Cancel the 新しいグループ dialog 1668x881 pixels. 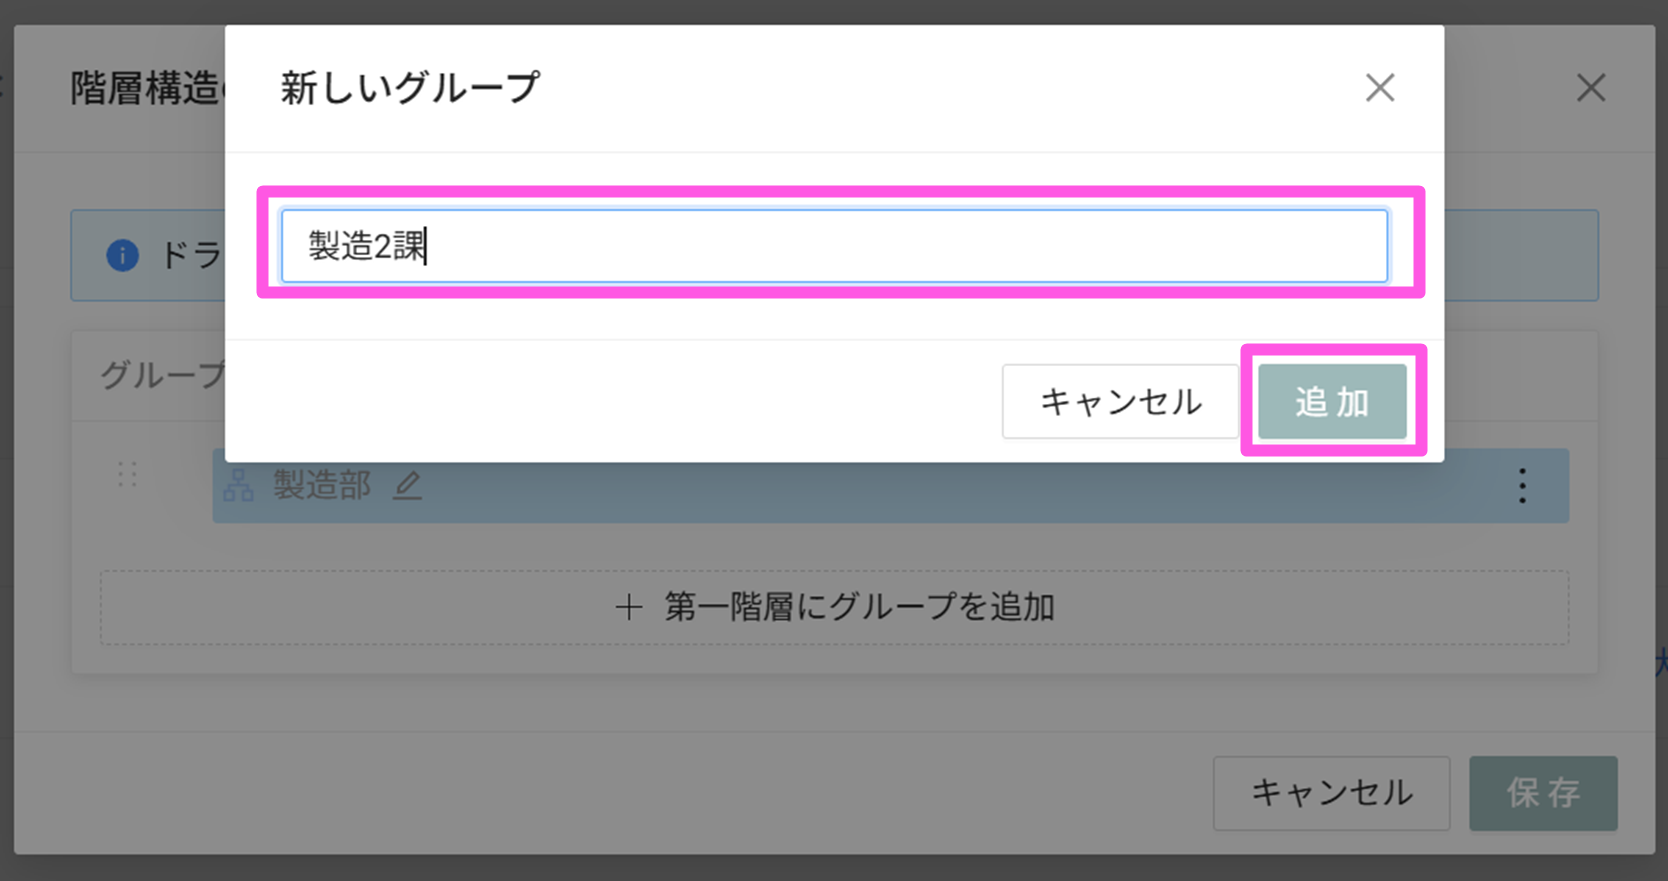[1120, 402]
